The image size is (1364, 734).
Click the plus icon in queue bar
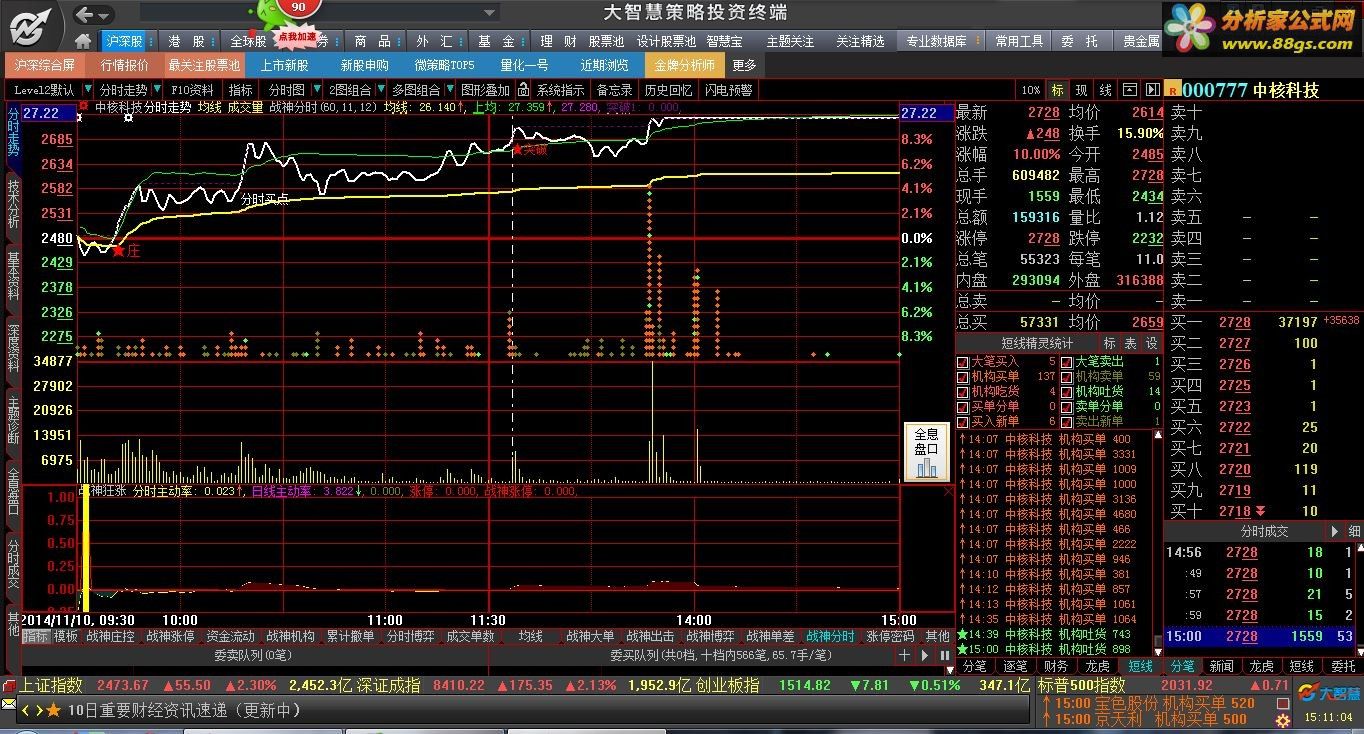[x=904, y=655]
